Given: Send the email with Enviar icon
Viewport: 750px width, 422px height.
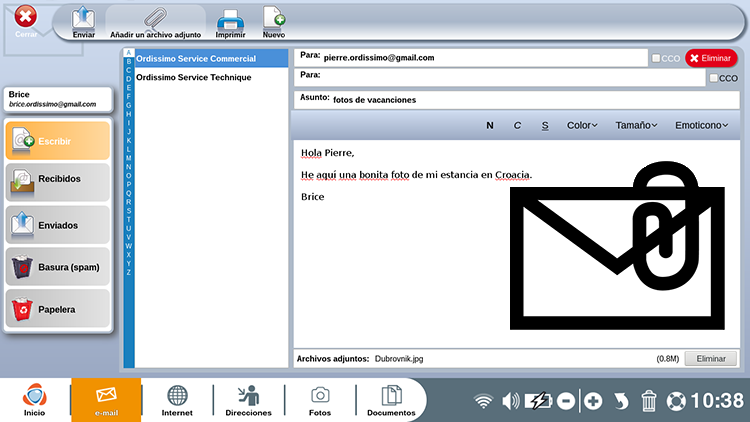Looking at the screenshot, I should 83,22.
